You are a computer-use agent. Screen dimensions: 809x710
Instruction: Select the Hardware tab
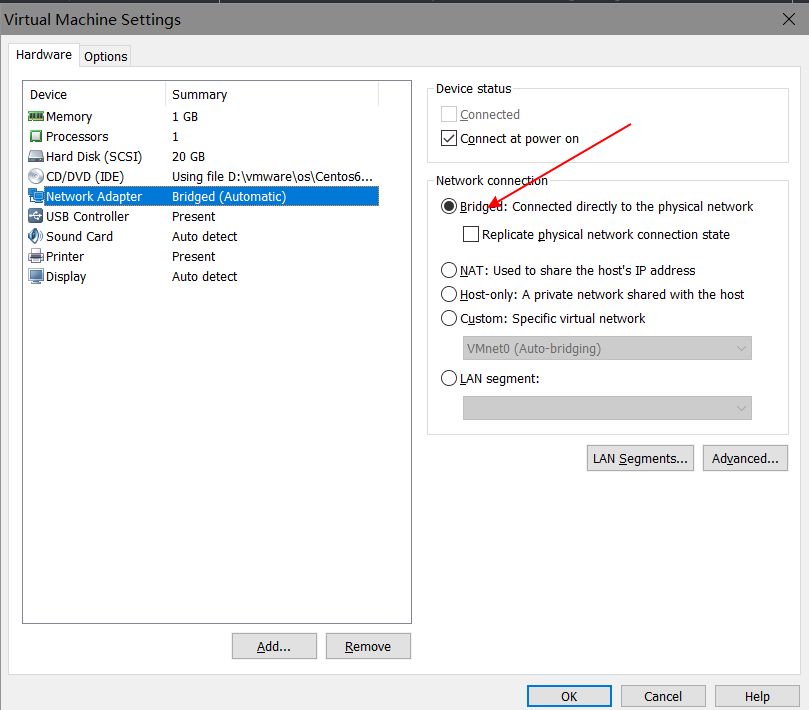point(44,55)
